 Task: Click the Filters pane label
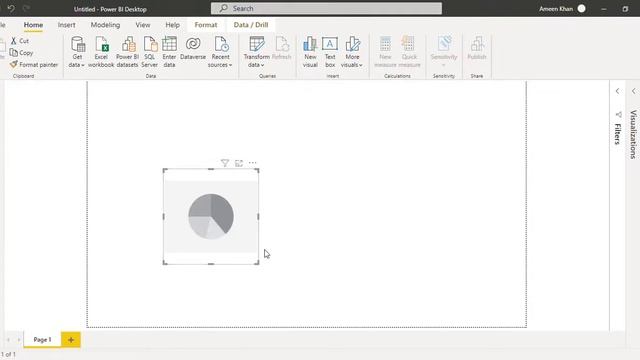coord(618,133)
